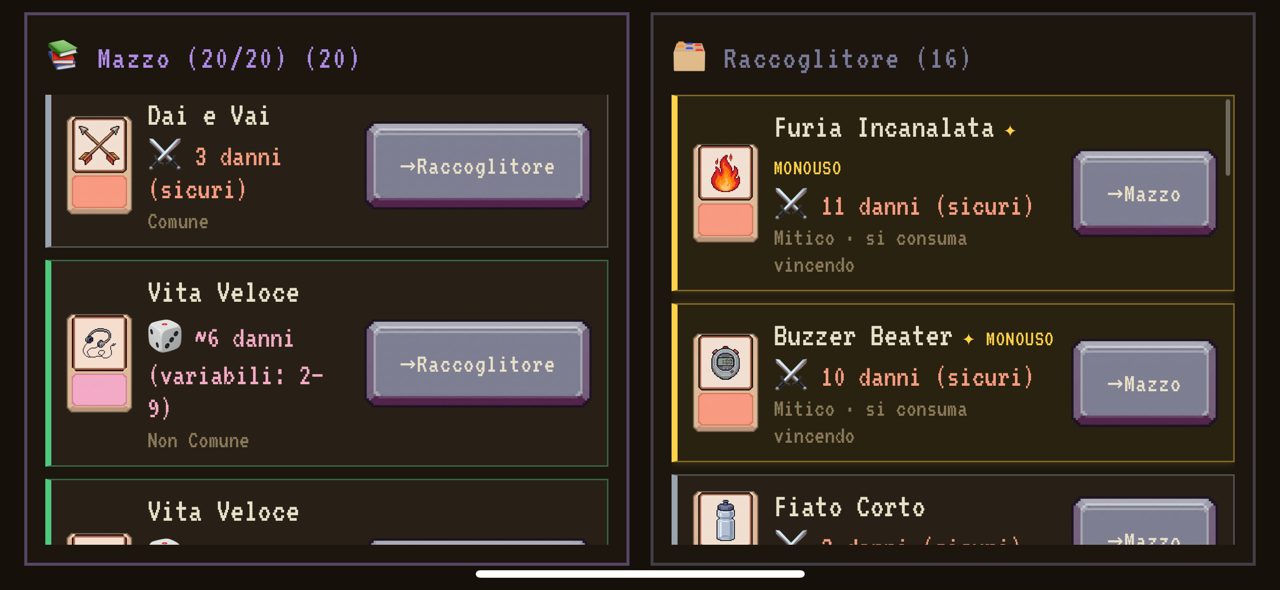Screen dimensions: 1280x590
Task: Click crossed swords icon beside 10 danni
Action: [790, 376]
